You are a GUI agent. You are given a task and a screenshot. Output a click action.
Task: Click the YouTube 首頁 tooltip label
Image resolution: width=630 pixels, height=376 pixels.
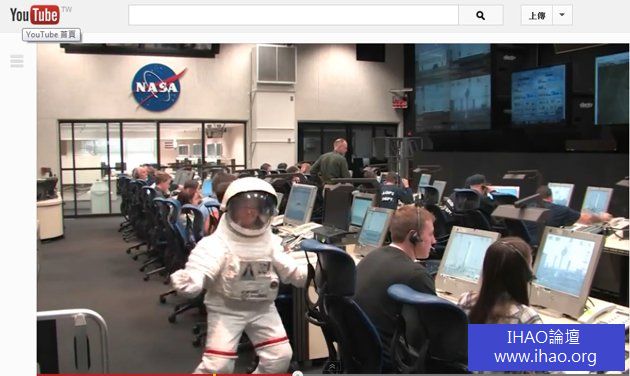click(51, 35)
